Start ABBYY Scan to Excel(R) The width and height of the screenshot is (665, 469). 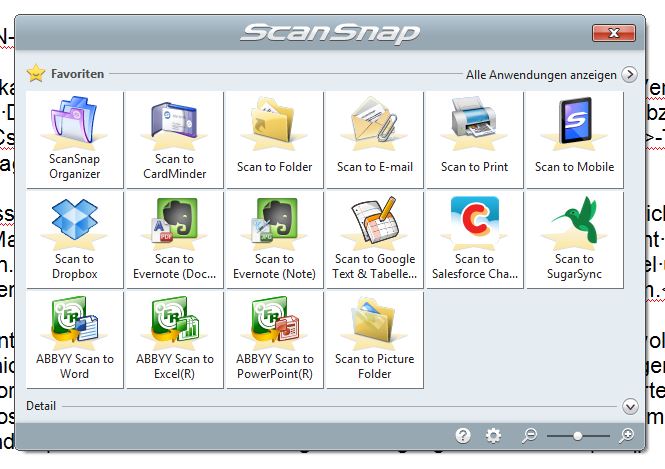175,340
